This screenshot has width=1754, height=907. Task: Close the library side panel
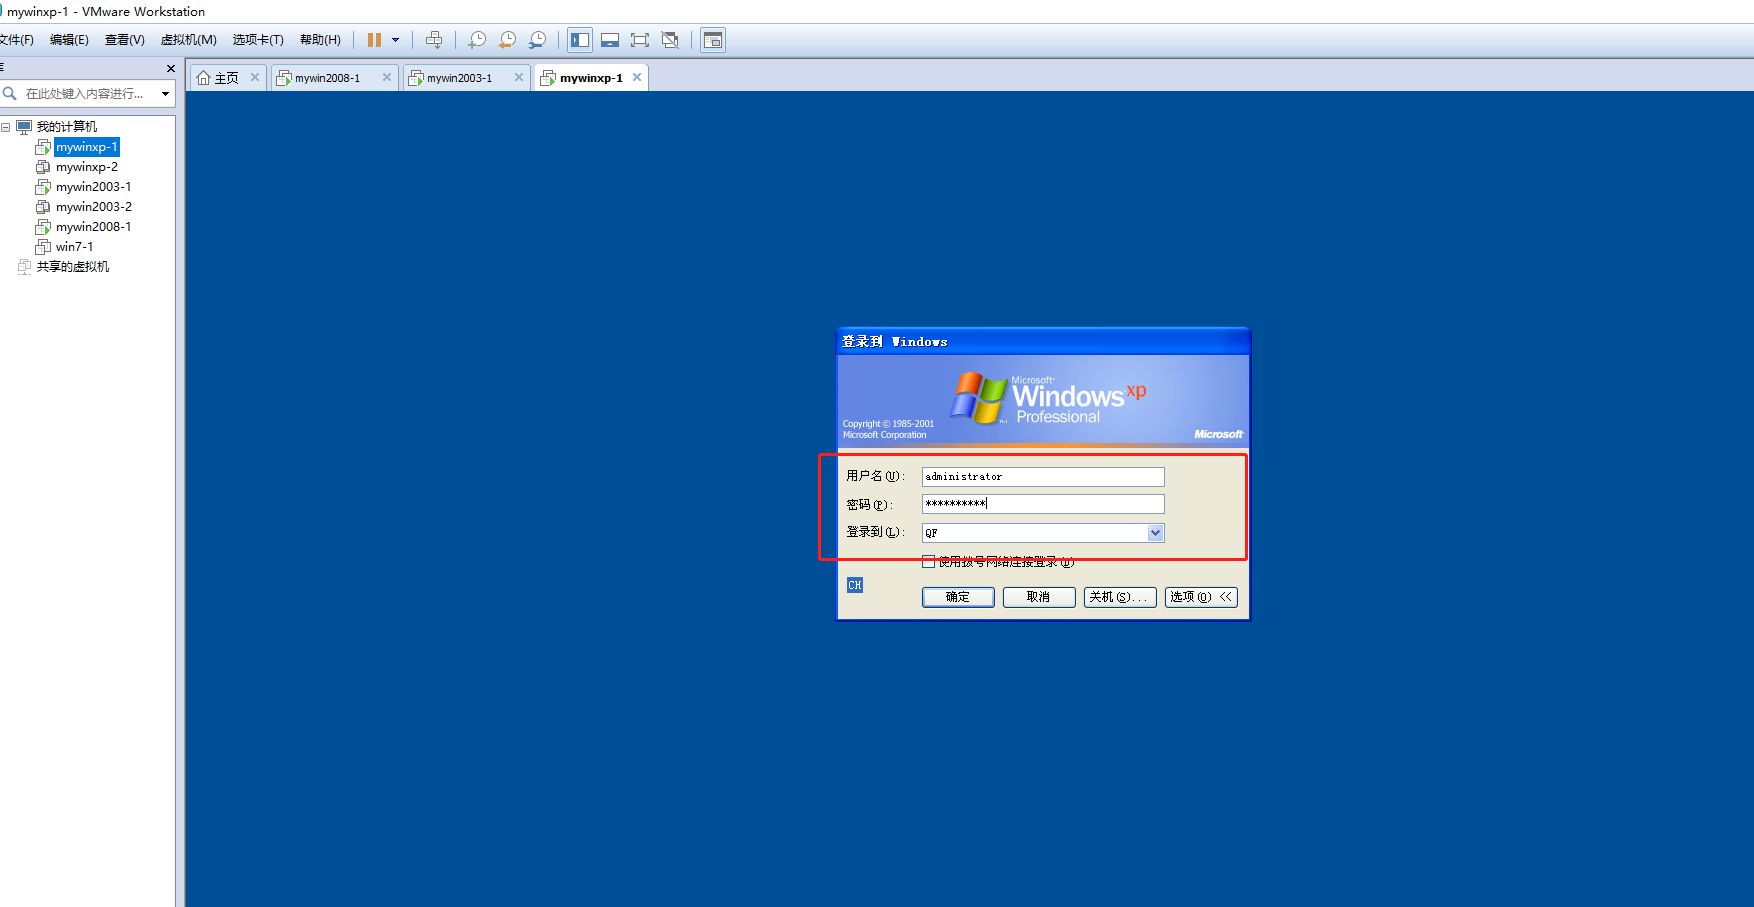coord(170,68)
